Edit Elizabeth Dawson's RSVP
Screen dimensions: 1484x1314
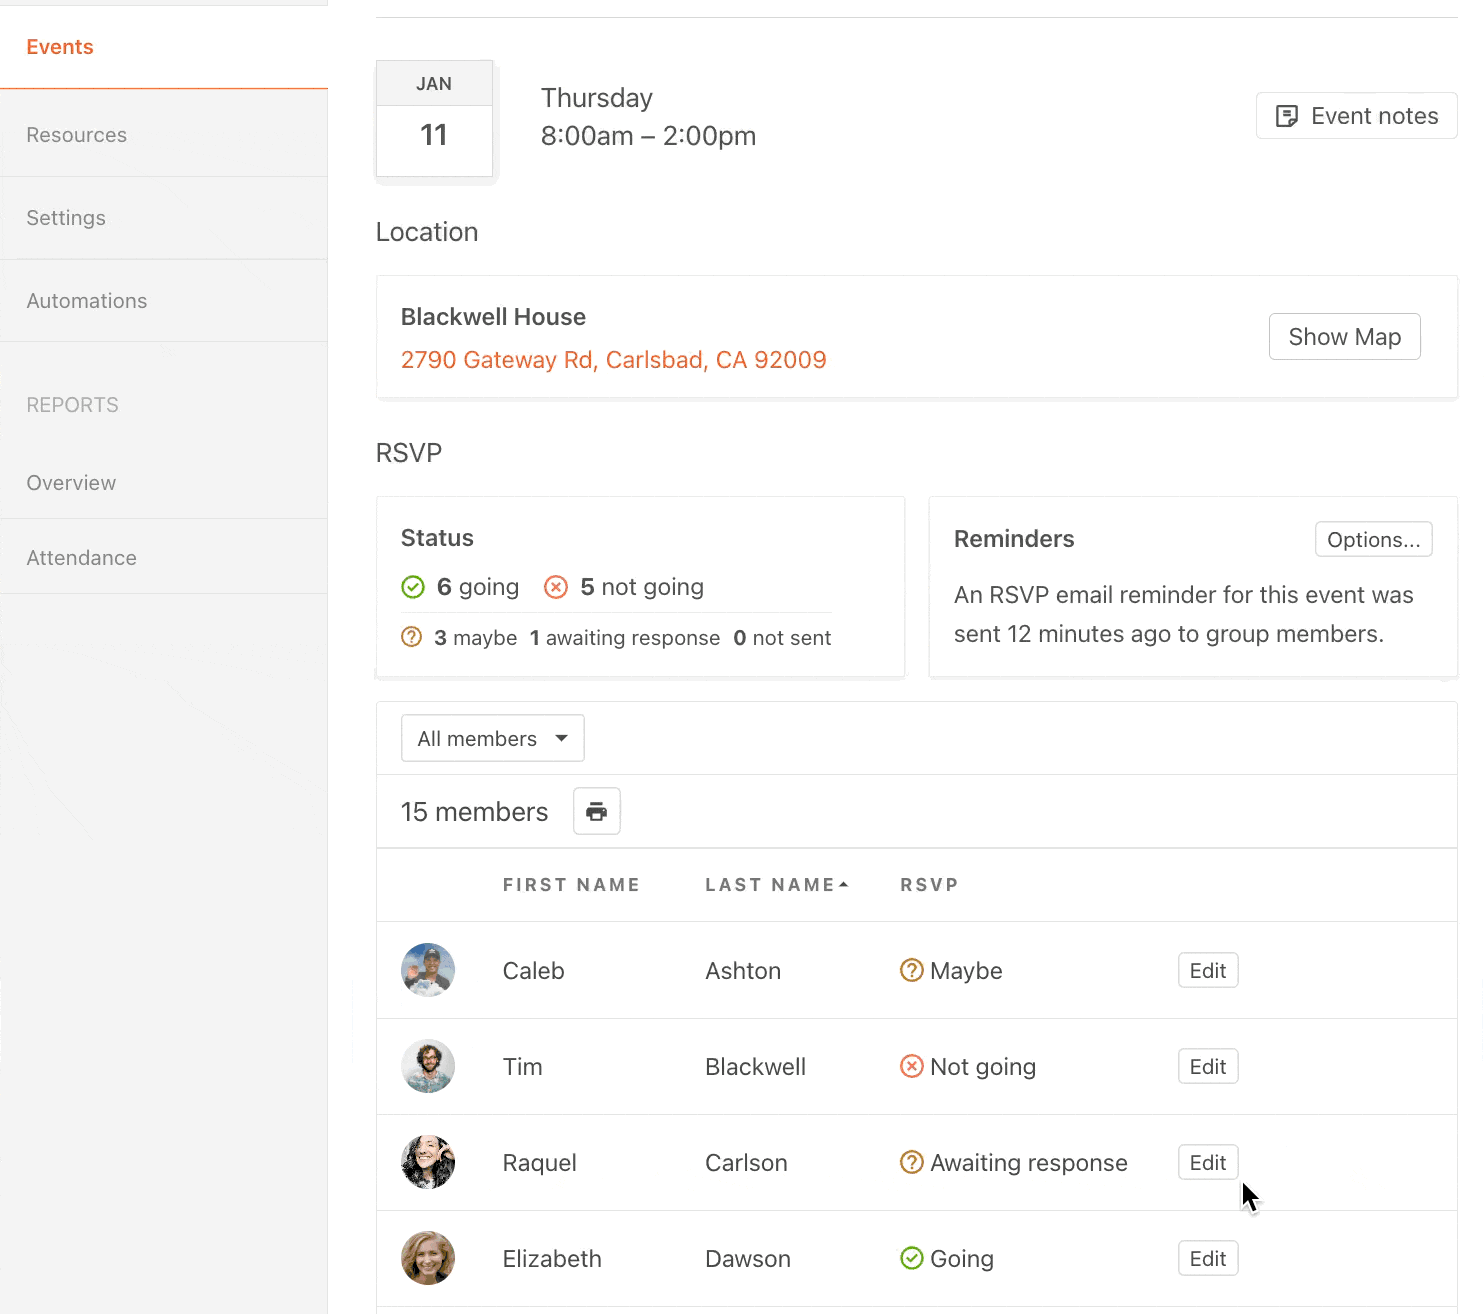[x=1208, y=1258]
